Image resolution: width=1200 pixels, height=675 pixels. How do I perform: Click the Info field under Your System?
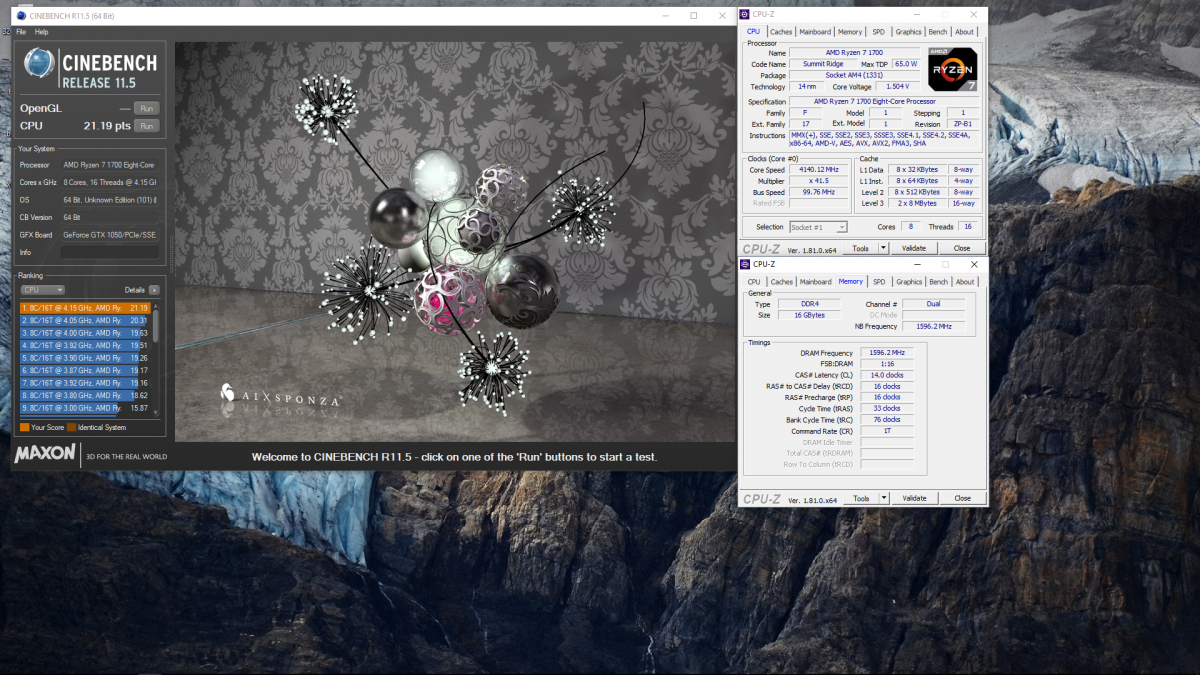point(110,252)
